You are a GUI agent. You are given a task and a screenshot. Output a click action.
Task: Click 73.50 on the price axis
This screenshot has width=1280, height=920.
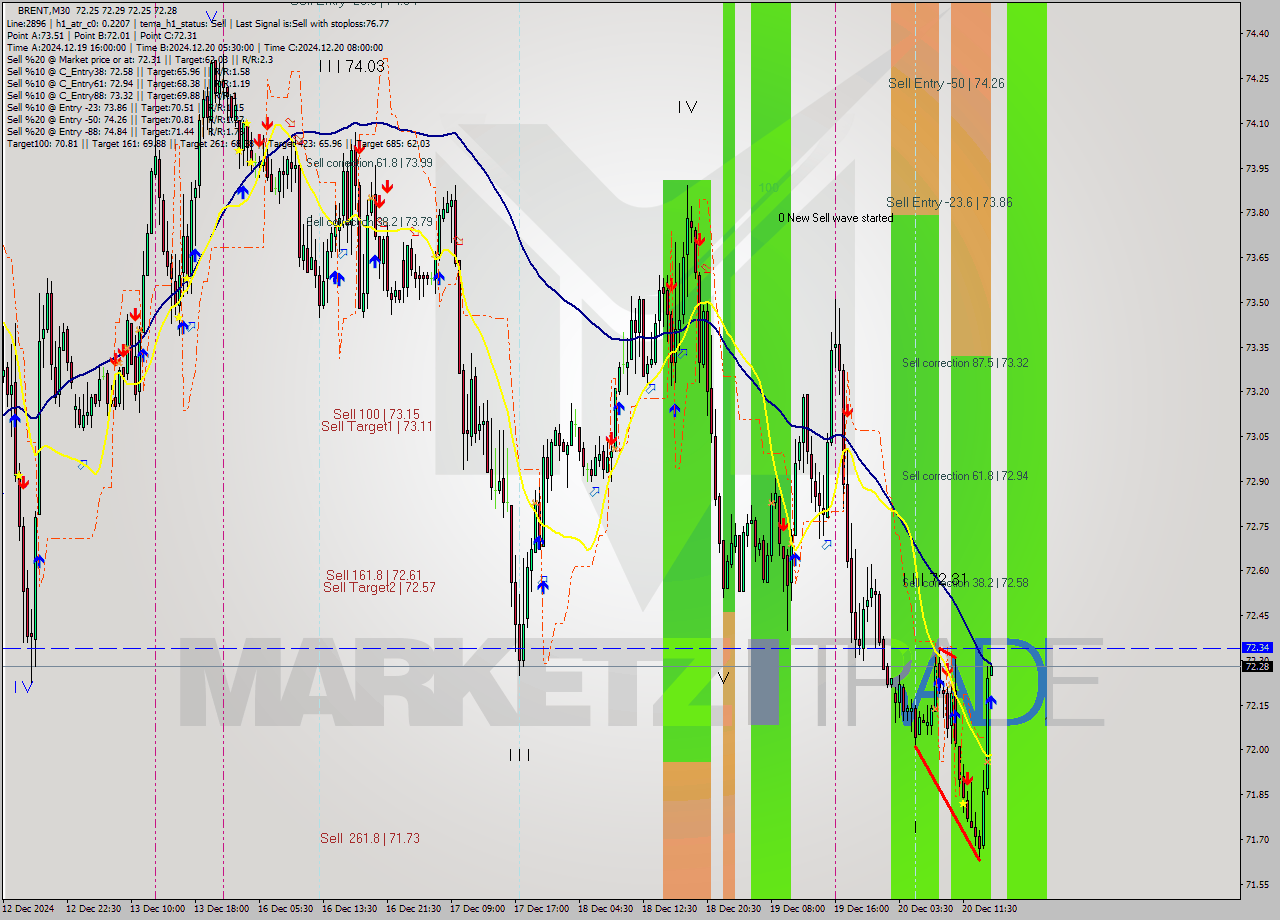coord(1257,302)
